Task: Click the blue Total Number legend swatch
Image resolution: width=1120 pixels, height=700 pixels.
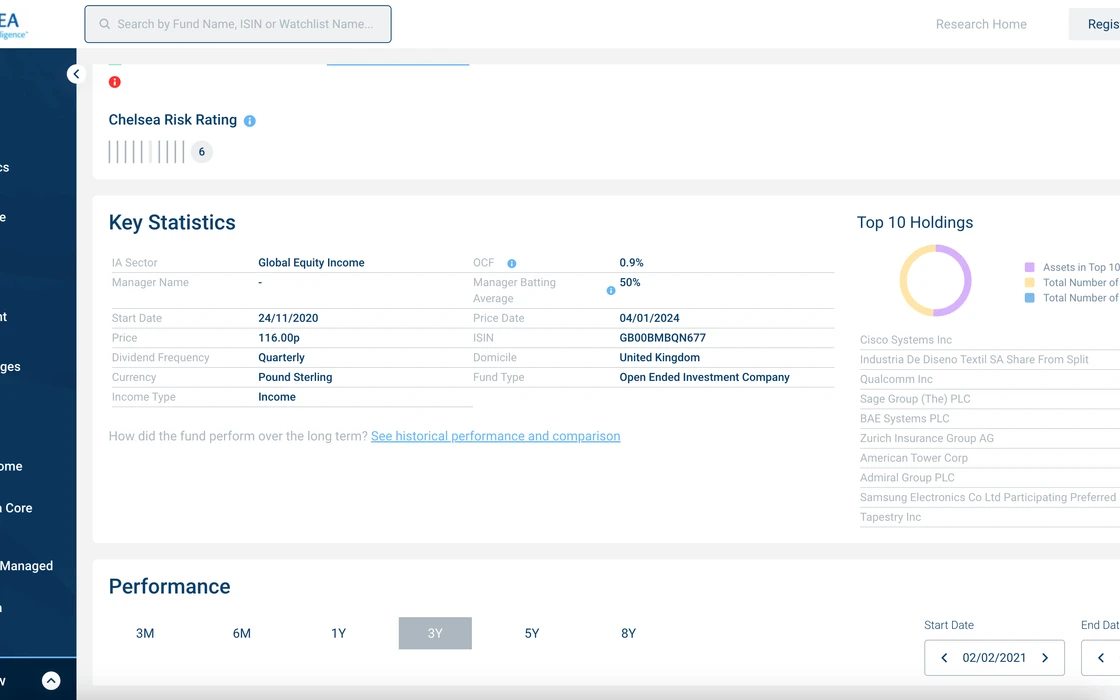Action: click(x=1029, y=298)
